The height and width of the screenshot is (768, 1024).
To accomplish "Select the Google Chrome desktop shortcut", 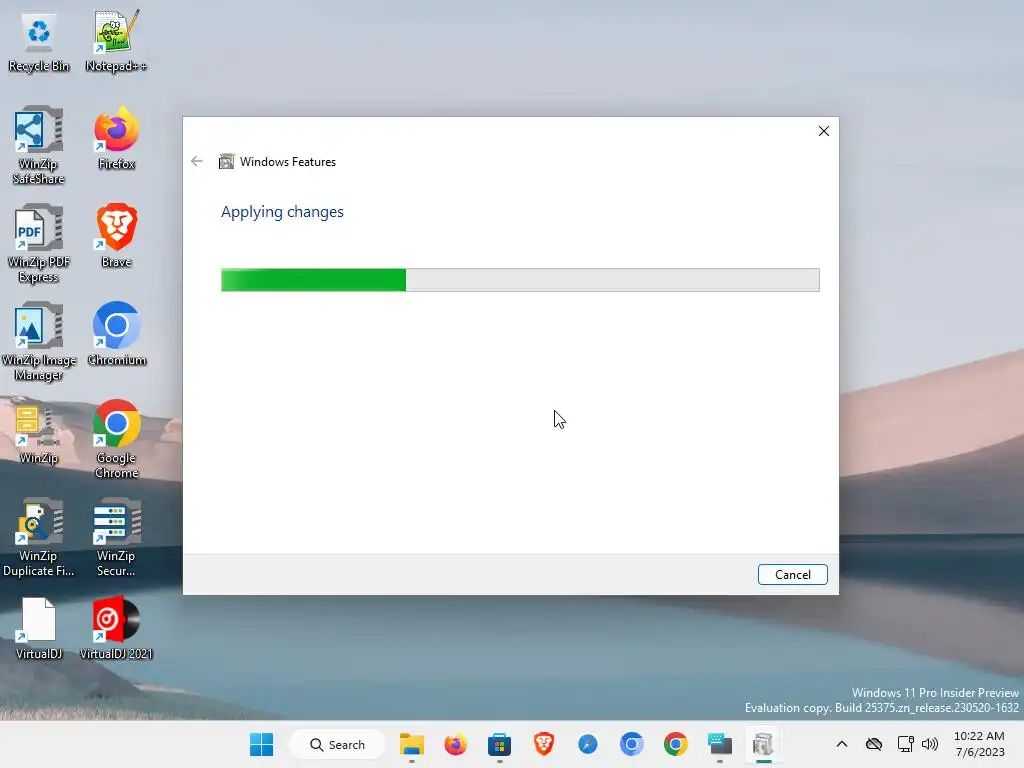I will 116,439.
